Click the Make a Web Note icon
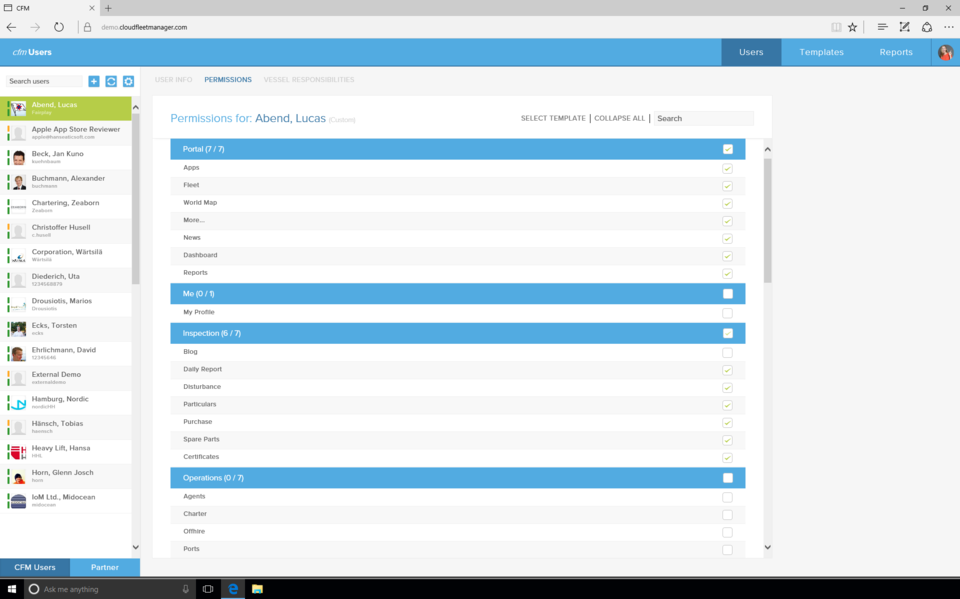Screen dimensions: 960x599 905,27
